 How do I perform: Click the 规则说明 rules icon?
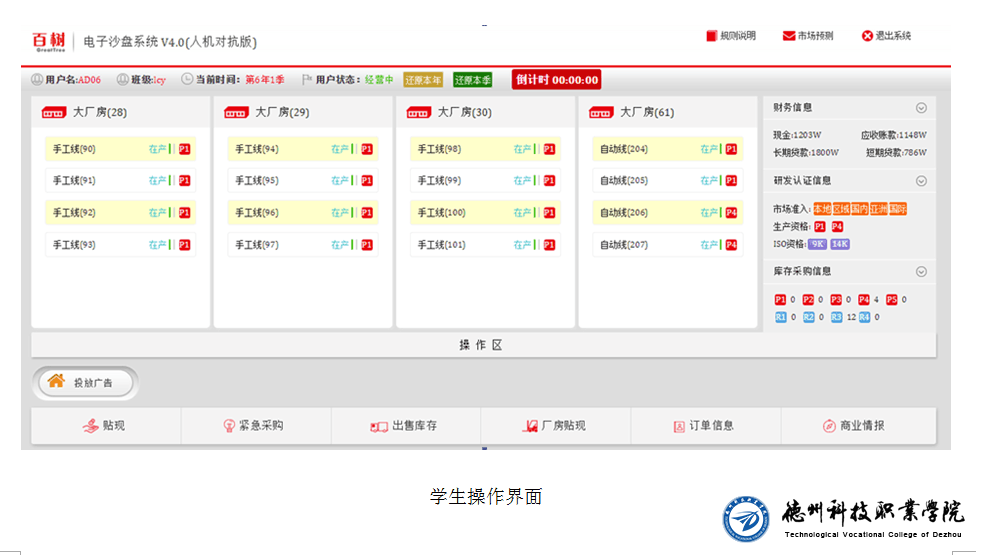coord(712,36)
